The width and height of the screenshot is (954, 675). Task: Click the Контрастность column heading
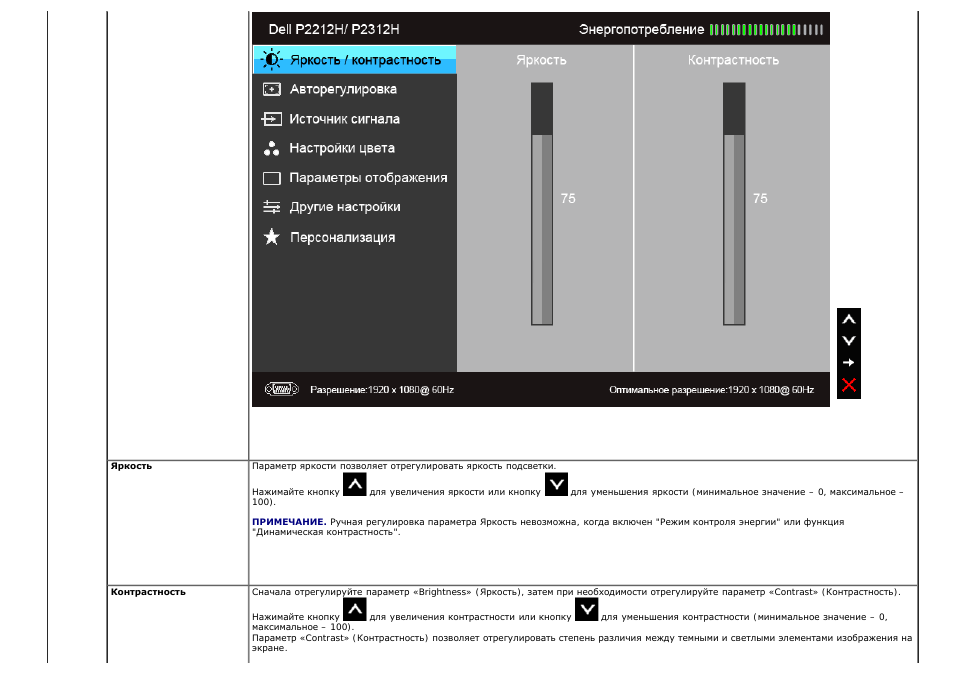pyautogui.click(x=733, y=60)
